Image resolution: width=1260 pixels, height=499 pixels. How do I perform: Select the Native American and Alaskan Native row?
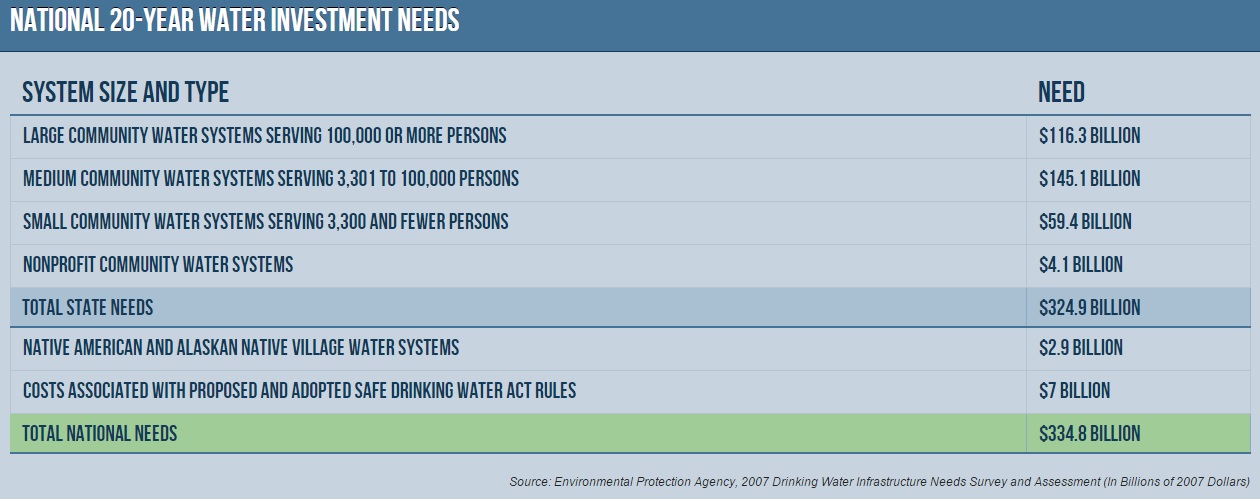[241, 348]
